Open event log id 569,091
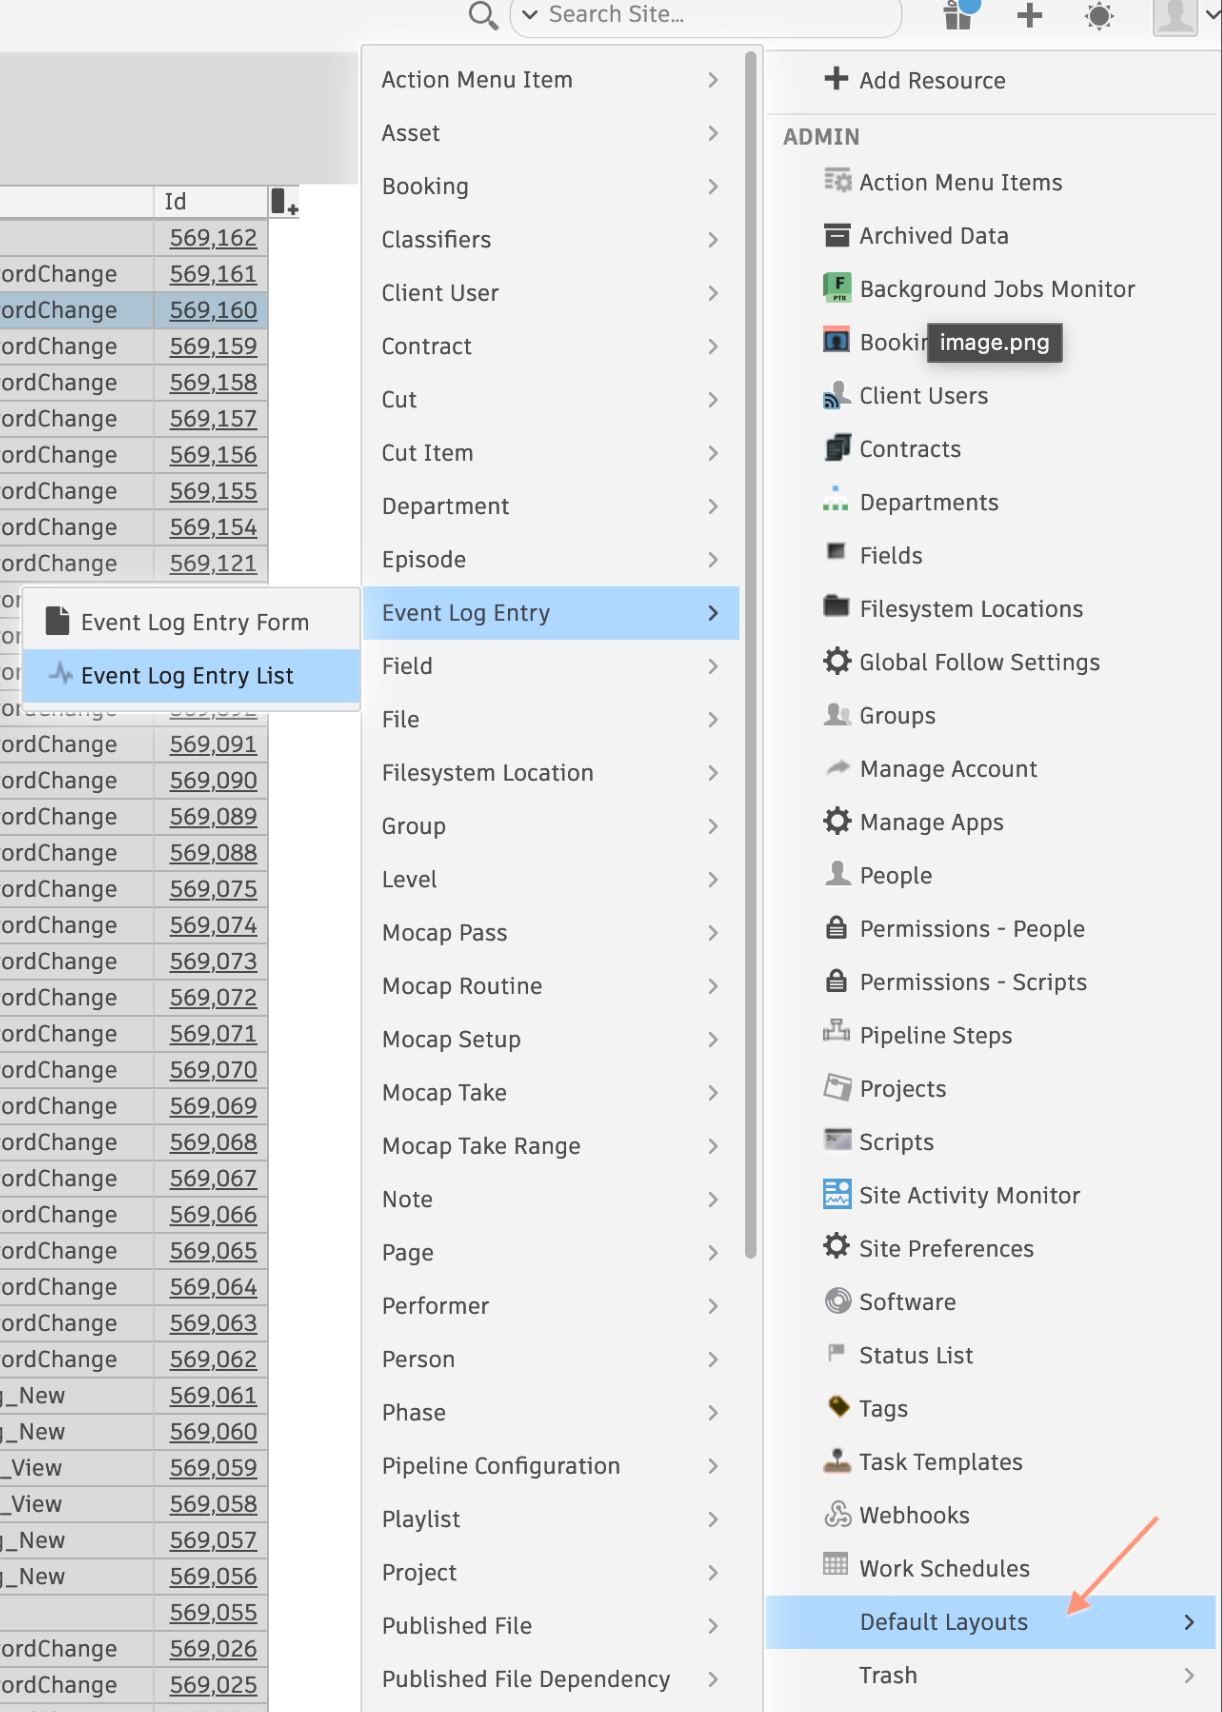The image size is (1222, 1712). click(213, 745)
